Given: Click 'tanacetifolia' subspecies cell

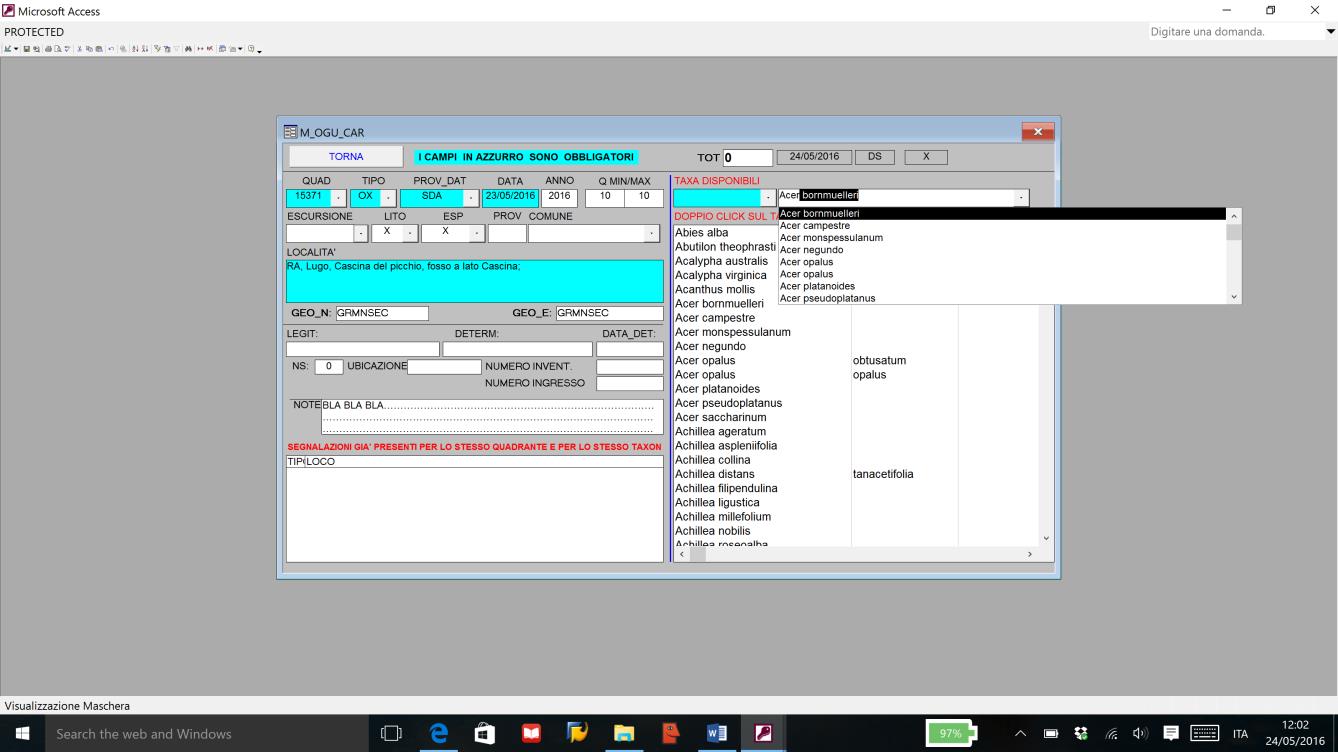Looking at the screenshot, I should click(883, 474).
